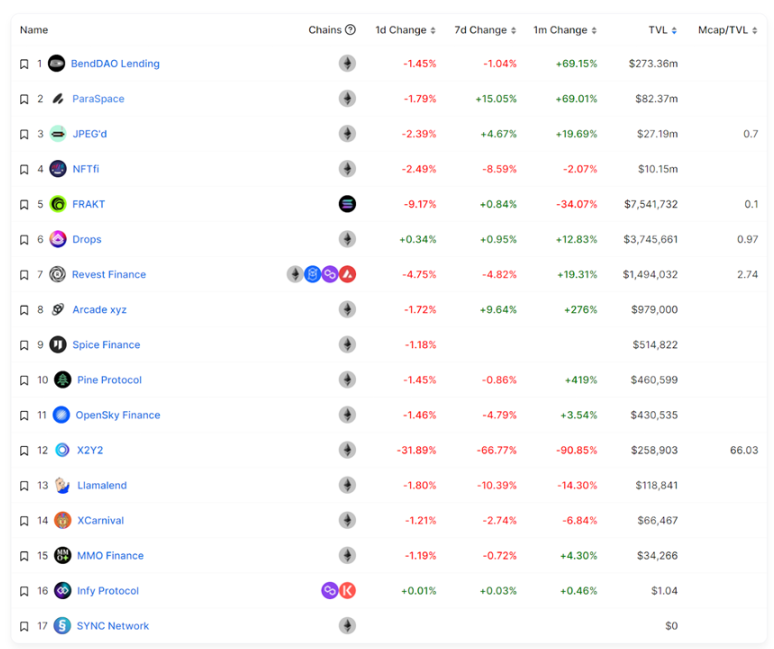Click the Kava chain icon for Infy Protocol
The image size is (774, 649).
348,591
